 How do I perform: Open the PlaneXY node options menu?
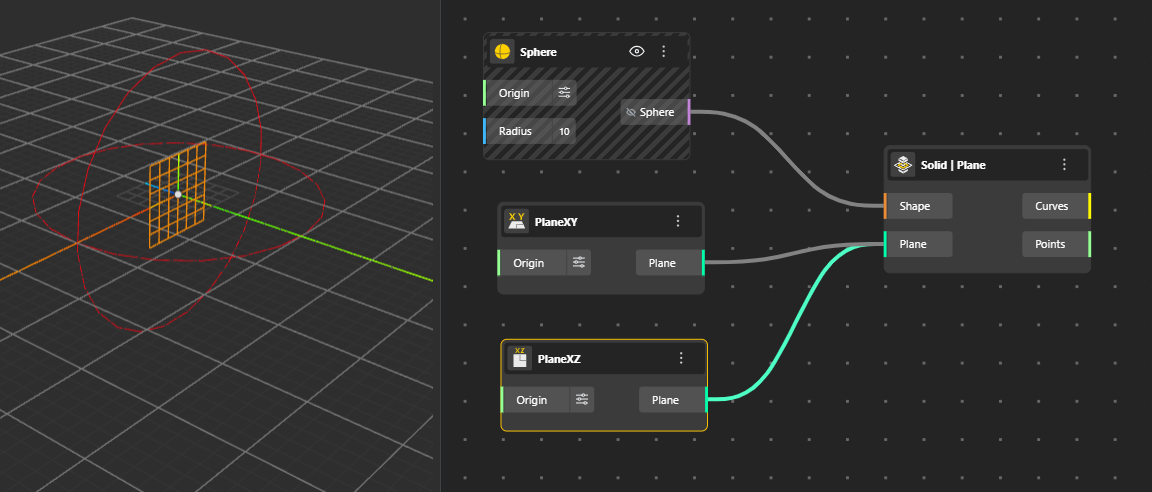coord(677,220)
